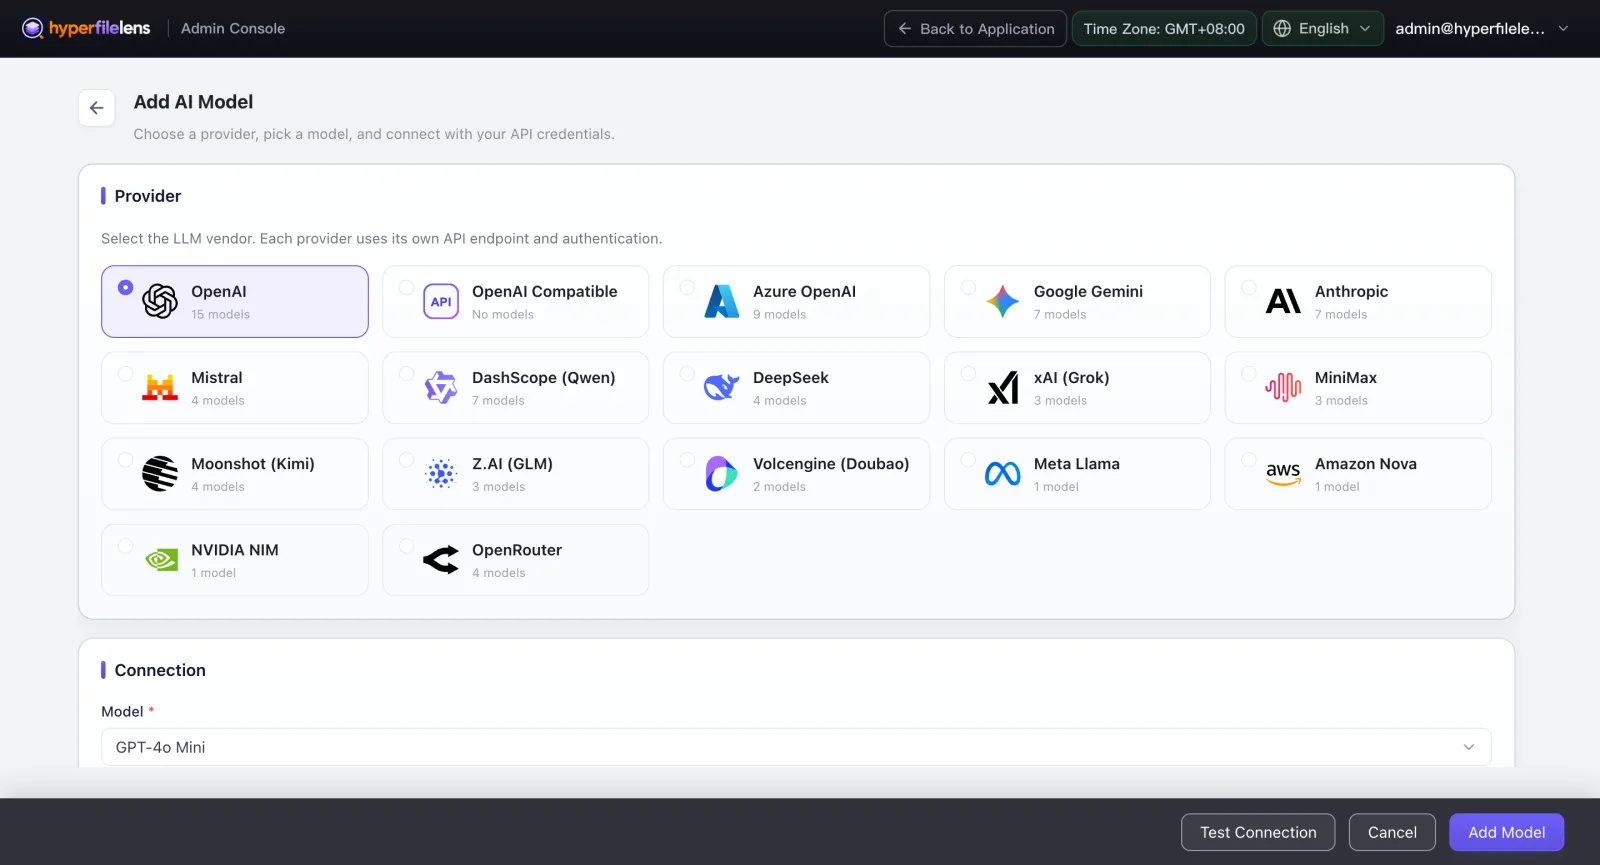Viewport: 1600px width, 865px height.
Task: Select the OpenAI Compatible radio button
Action: tap(406, 287)
